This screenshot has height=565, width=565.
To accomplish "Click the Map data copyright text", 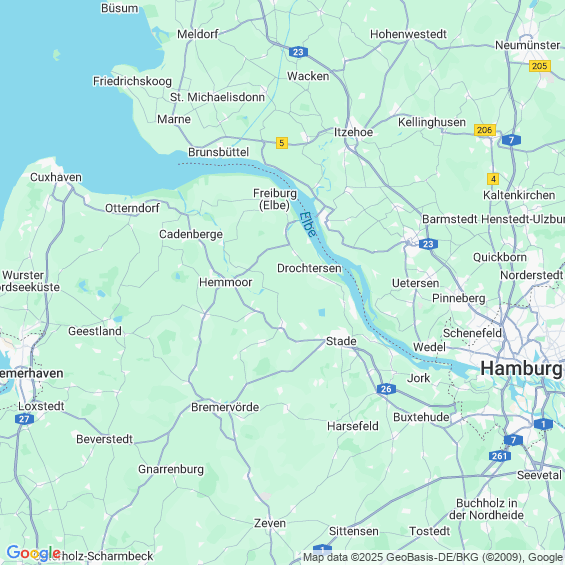I will point(433,557).
